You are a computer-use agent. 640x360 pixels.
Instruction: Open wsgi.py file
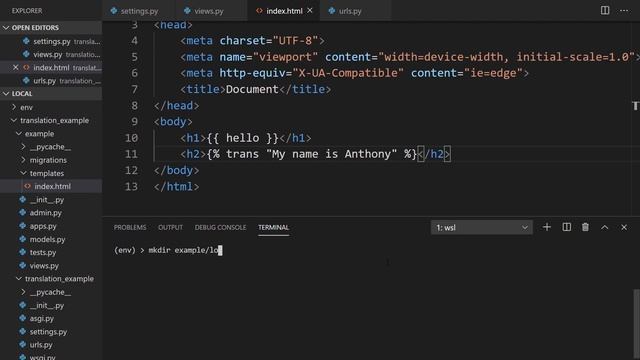51,357
